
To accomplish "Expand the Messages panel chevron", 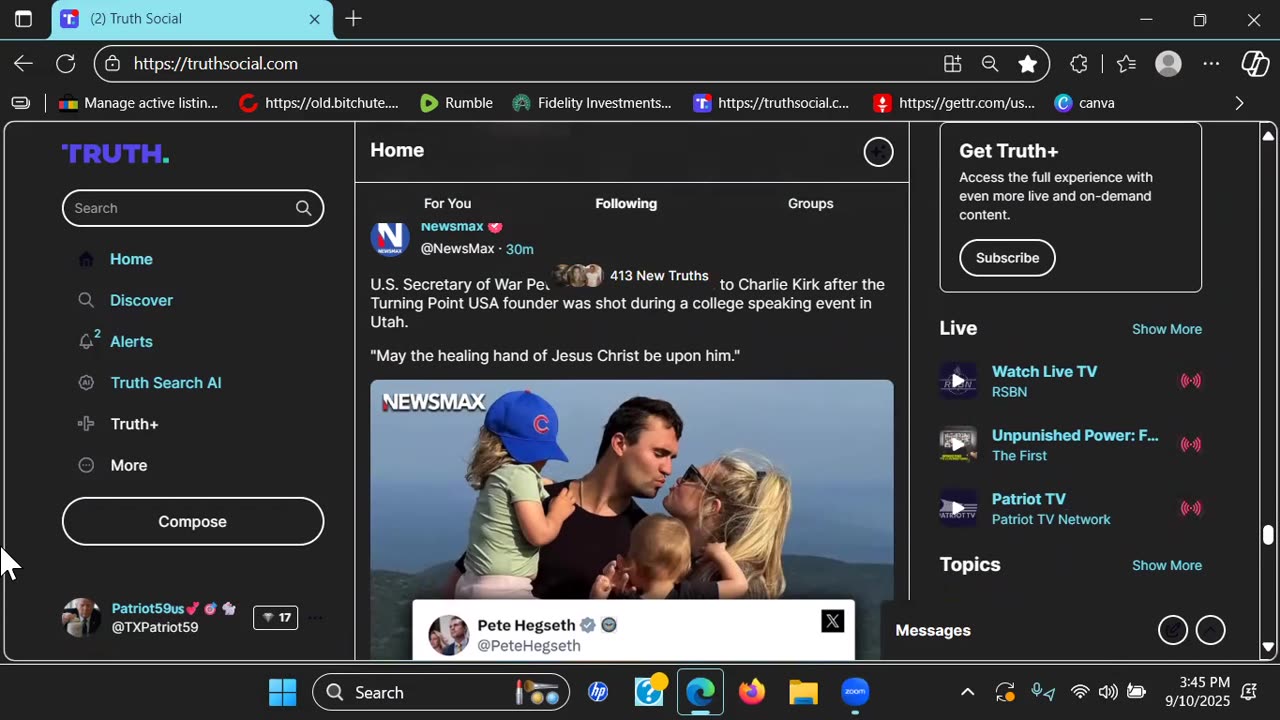I will pyautogui.click(x=1210, y=630).
